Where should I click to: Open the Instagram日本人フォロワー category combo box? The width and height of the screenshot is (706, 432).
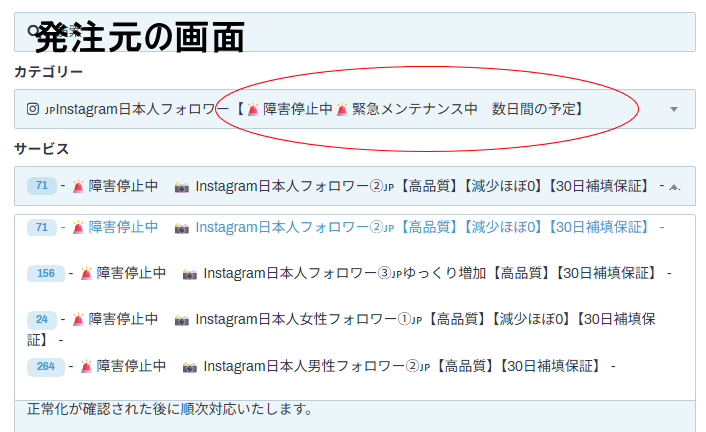point(355,109)
